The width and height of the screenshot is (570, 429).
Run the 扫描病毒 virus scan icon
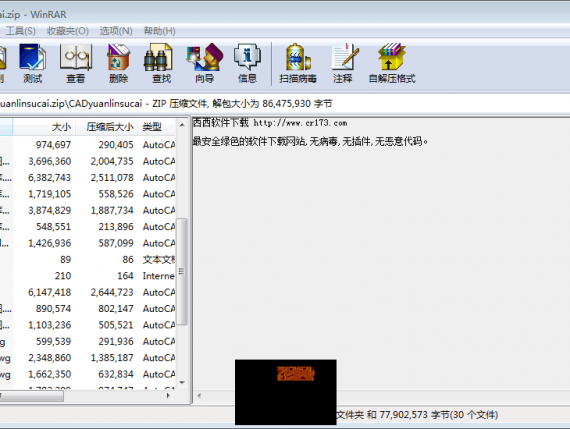pyautogui.click(x=298, y=63)
